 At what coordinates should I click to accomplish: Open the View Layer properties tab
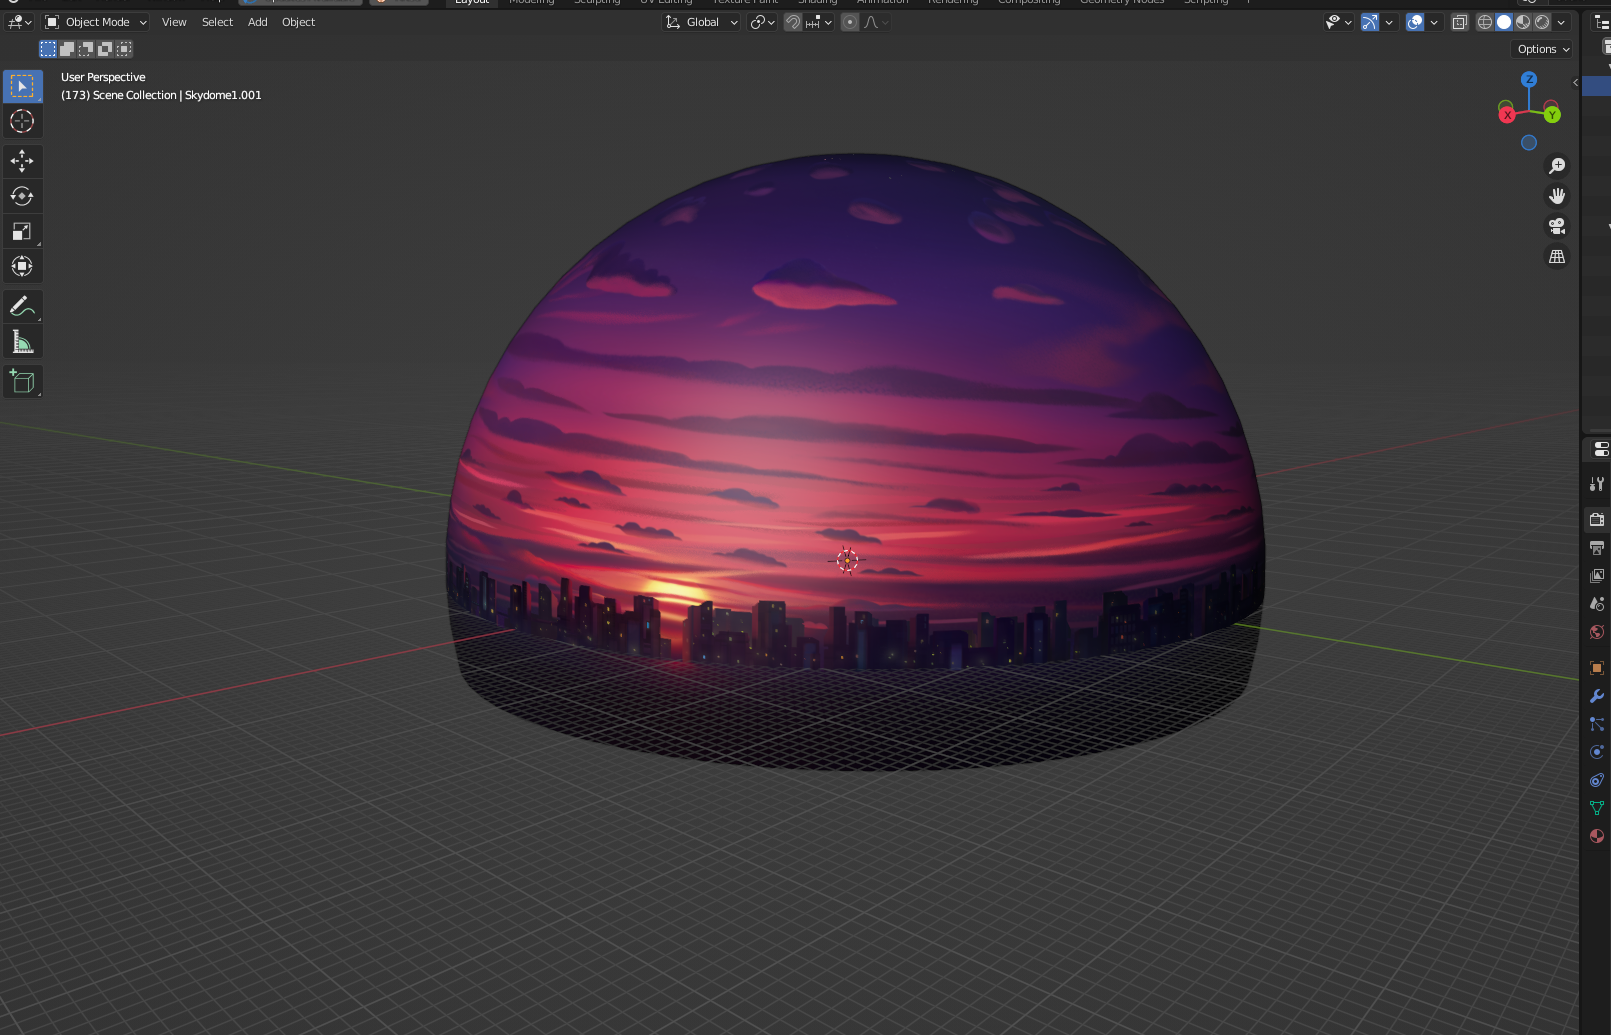click(1597, 575)
